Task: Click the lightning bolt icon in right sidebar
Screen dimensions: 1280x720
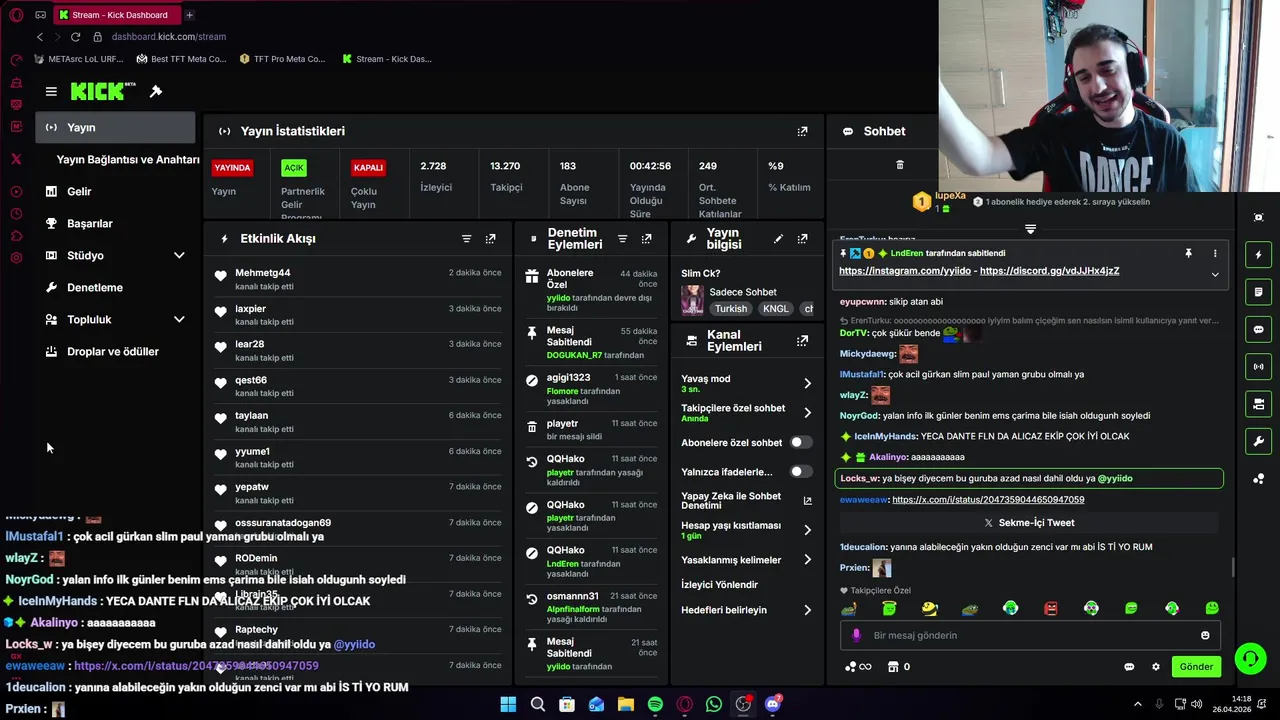Action: [x=1258, y=255]
